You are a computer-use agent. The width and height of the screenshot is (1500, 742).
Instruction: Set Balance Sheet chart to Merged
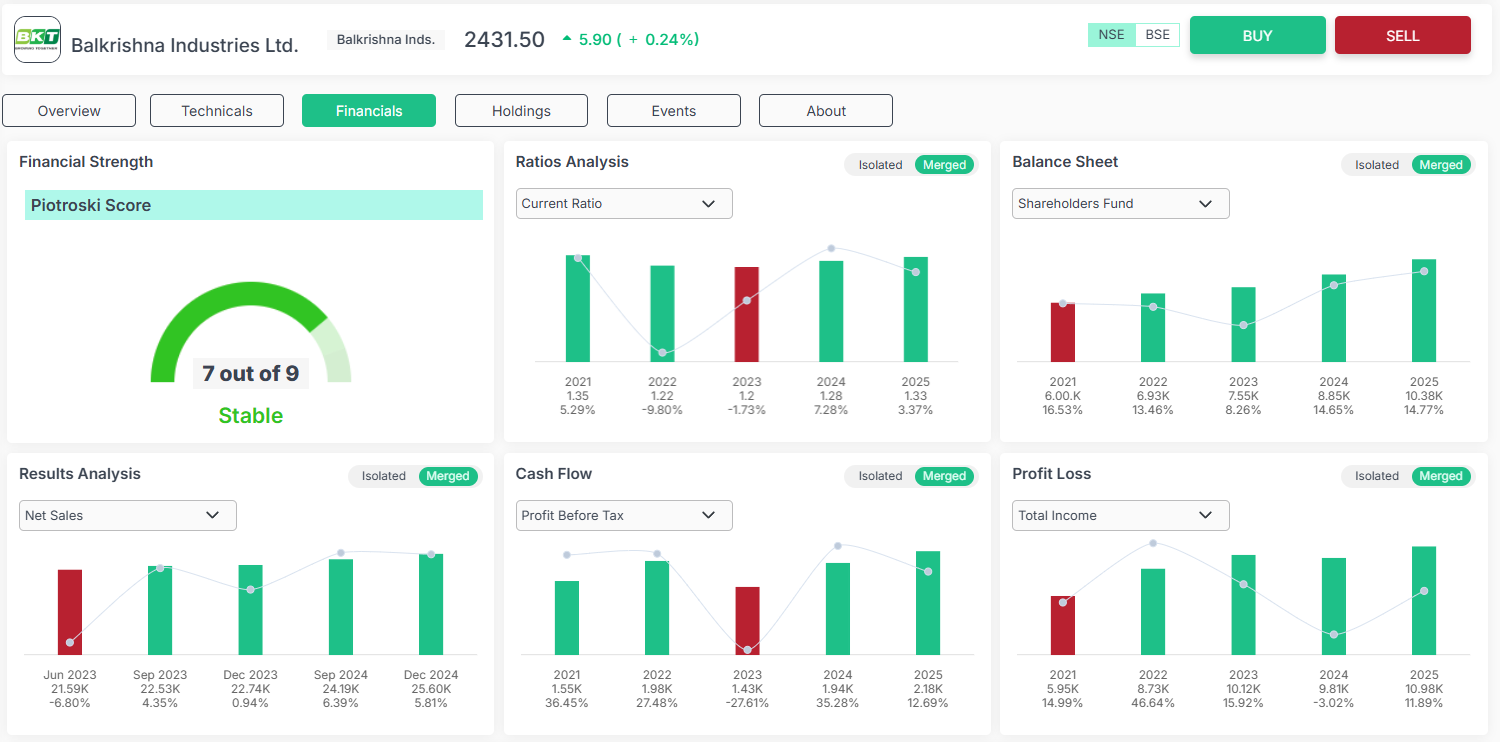tap(1441, 165)
